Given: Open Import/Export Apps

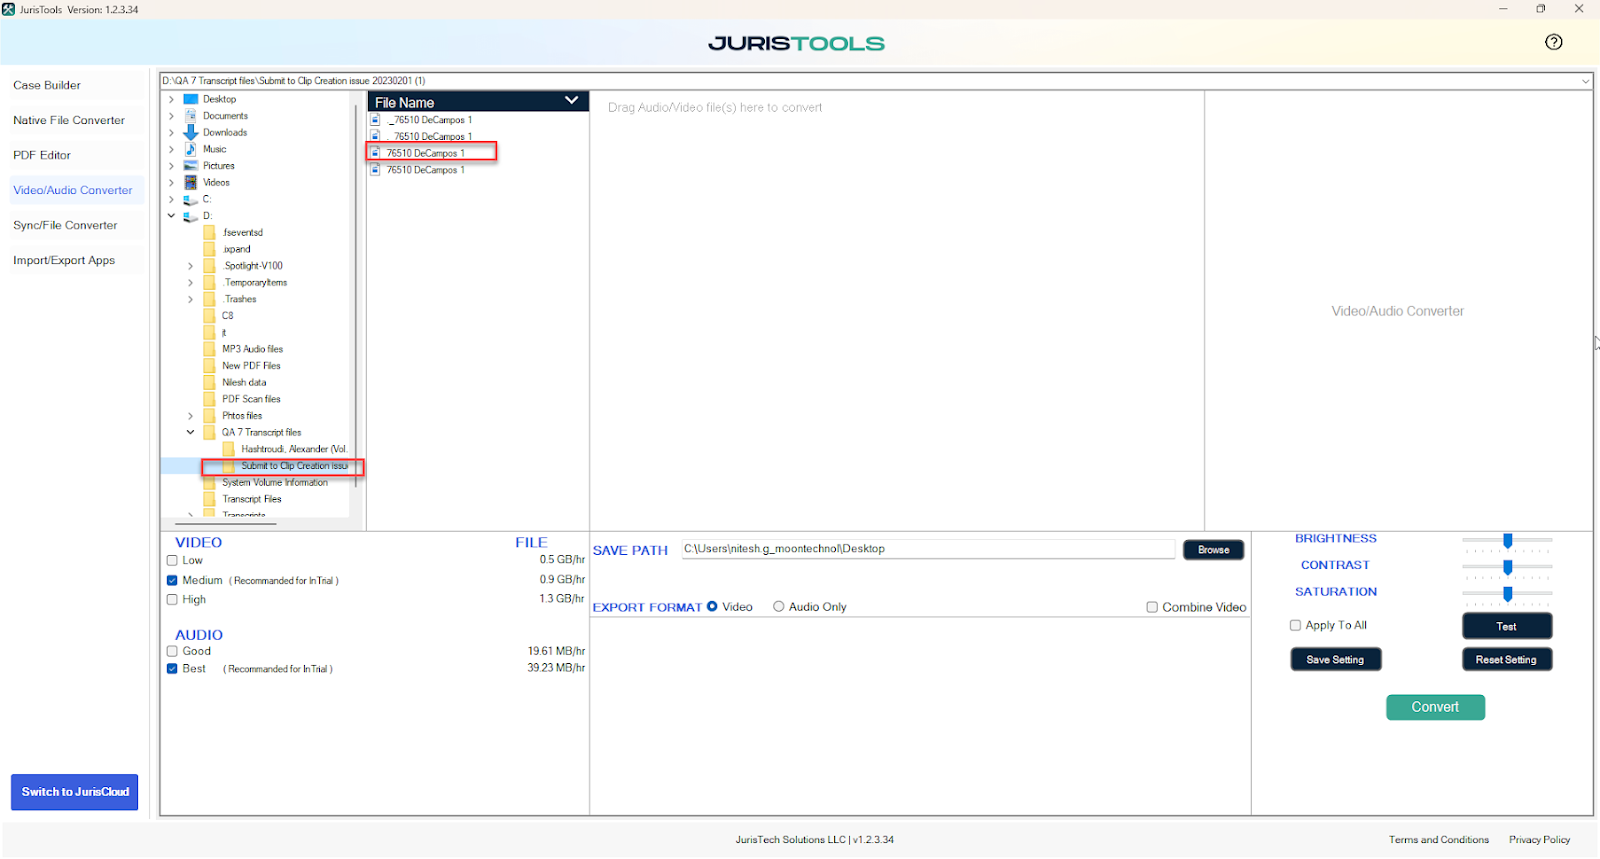Looking at the screenshot, I should [64, 260].
